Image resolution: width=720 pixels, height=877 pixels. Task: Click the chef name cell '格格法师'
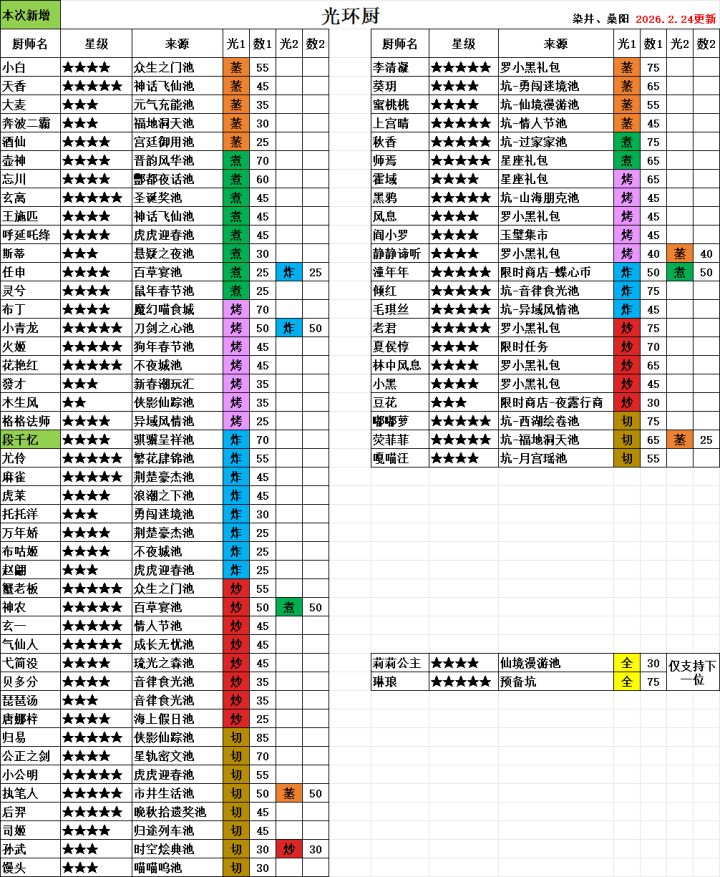coord(30,421)
